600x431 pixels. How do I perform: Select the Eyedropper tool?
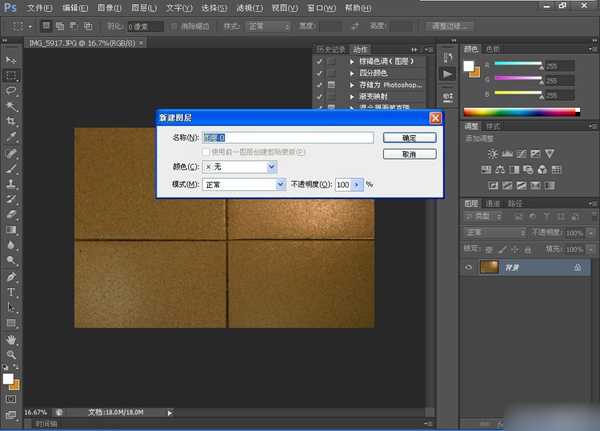point(12,136)
